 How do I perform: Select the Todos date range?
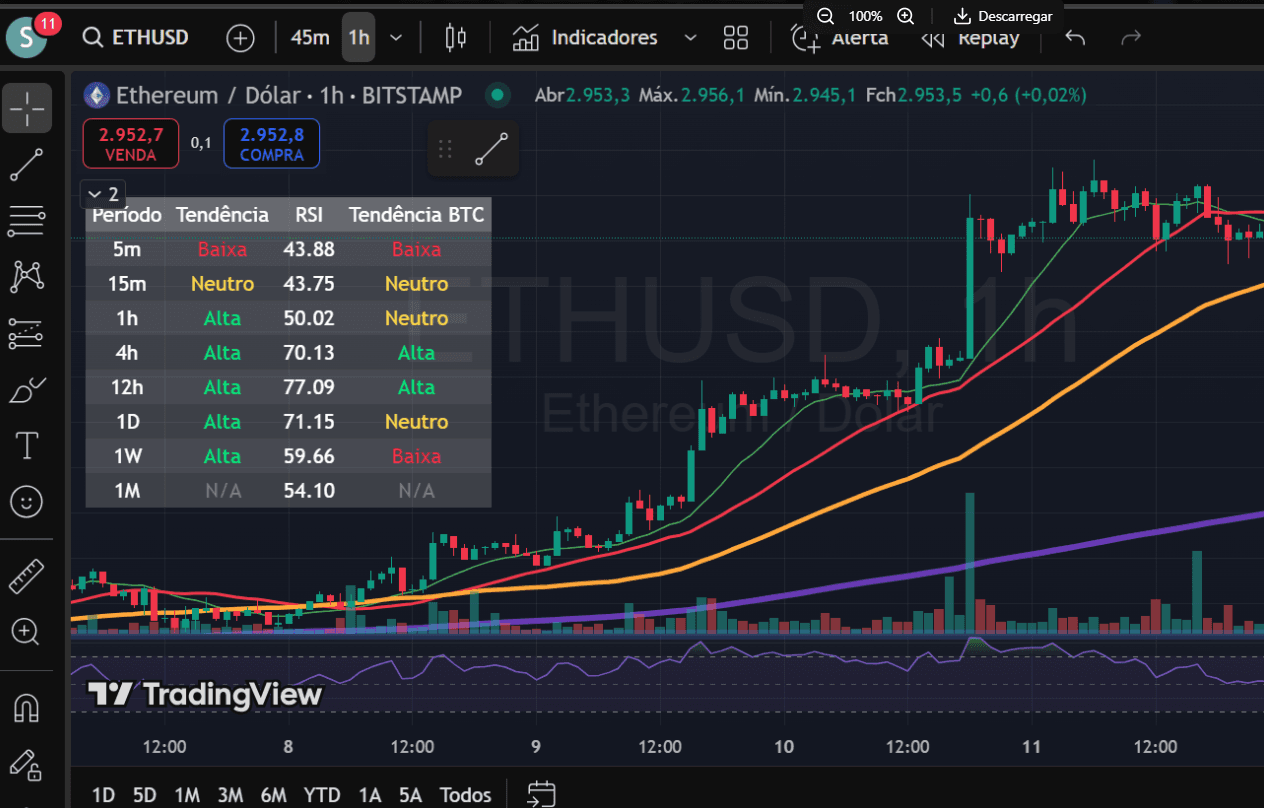466,795
